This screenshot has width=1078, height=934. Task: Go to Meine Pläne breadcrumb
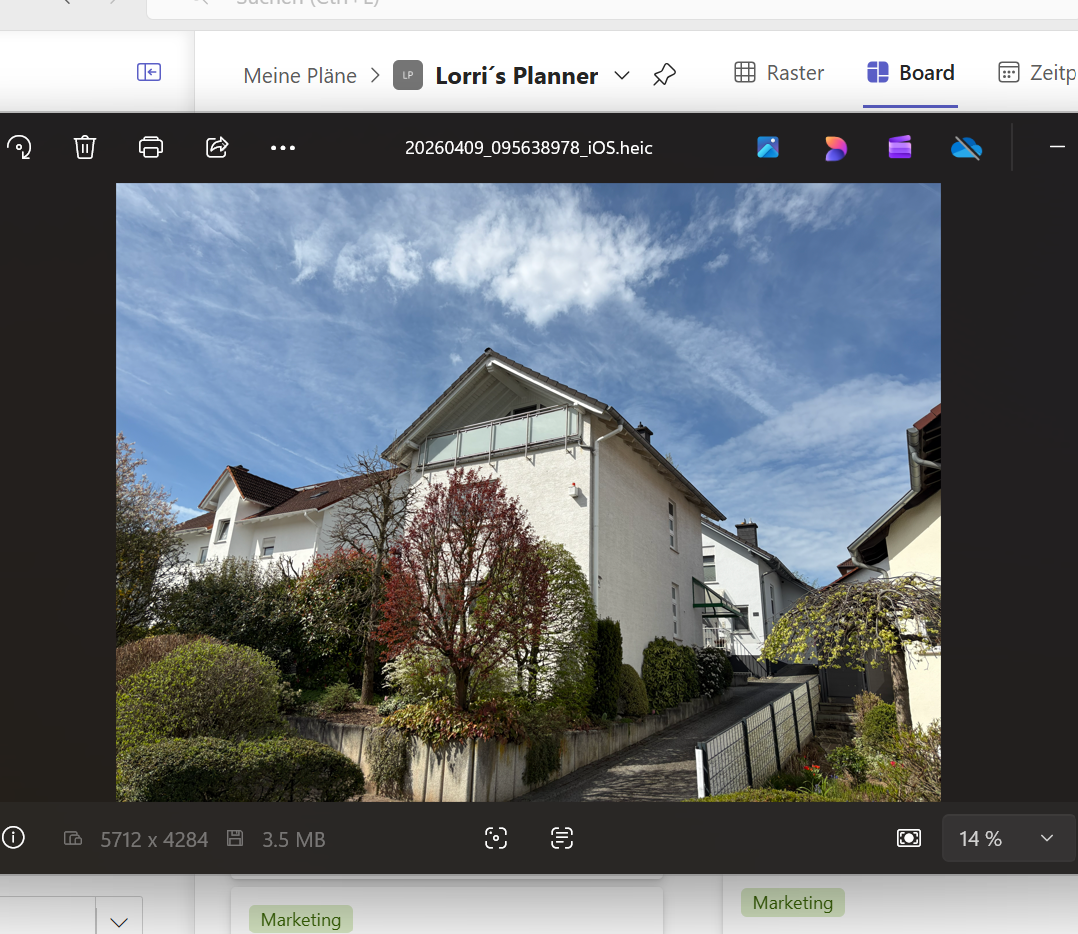(300, 76)
